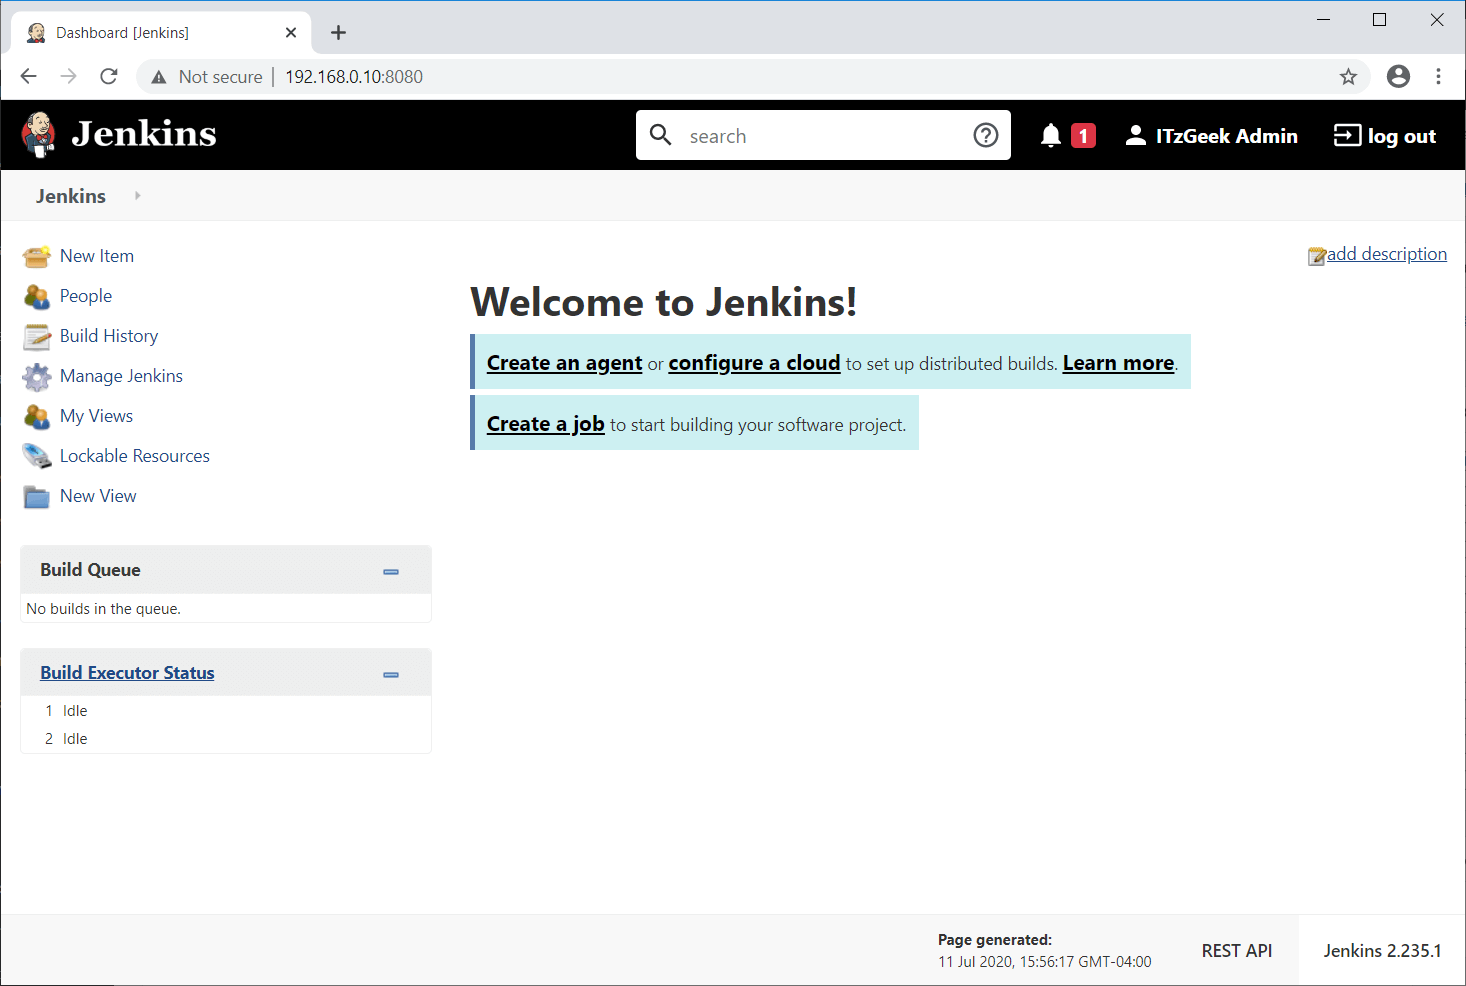Click the Manage Jenkins gear icon
The height and width of the screenshot is (986, 1466).
pyautogui.click(x=37, y=376)
